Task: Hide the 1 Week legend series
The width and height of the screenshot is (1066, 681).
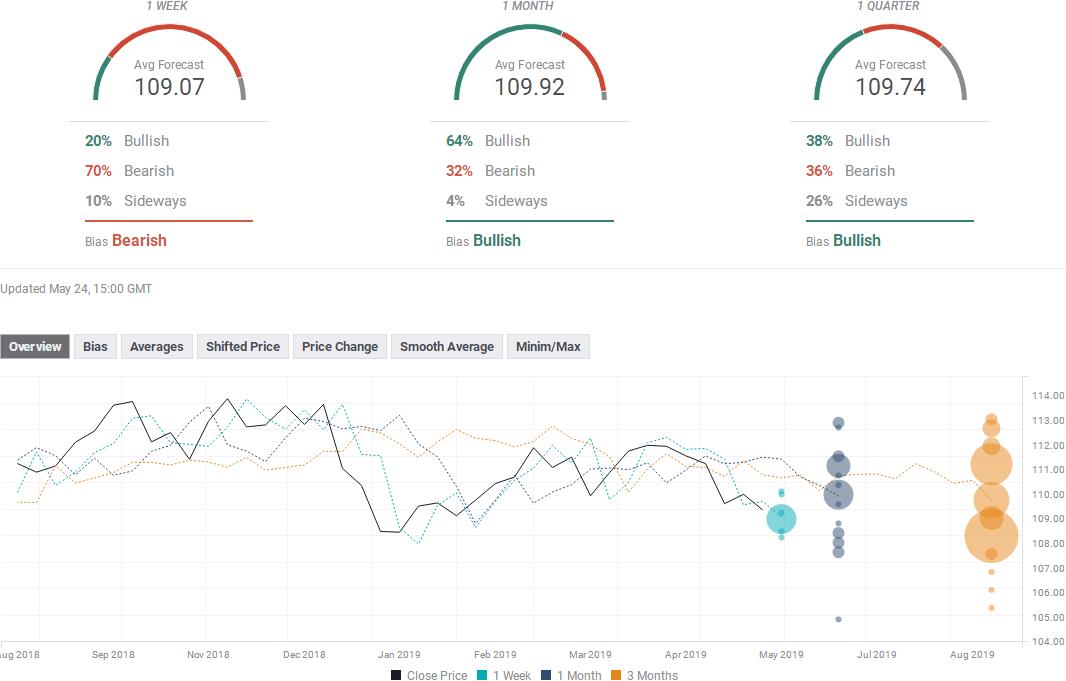Action: pyautogui.click(x=510, y=675)
